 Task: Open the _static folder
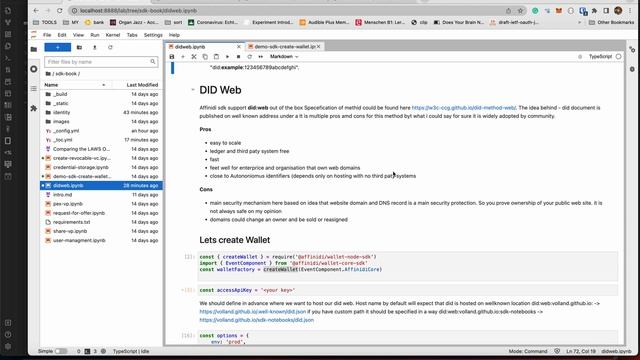(101, 103)
